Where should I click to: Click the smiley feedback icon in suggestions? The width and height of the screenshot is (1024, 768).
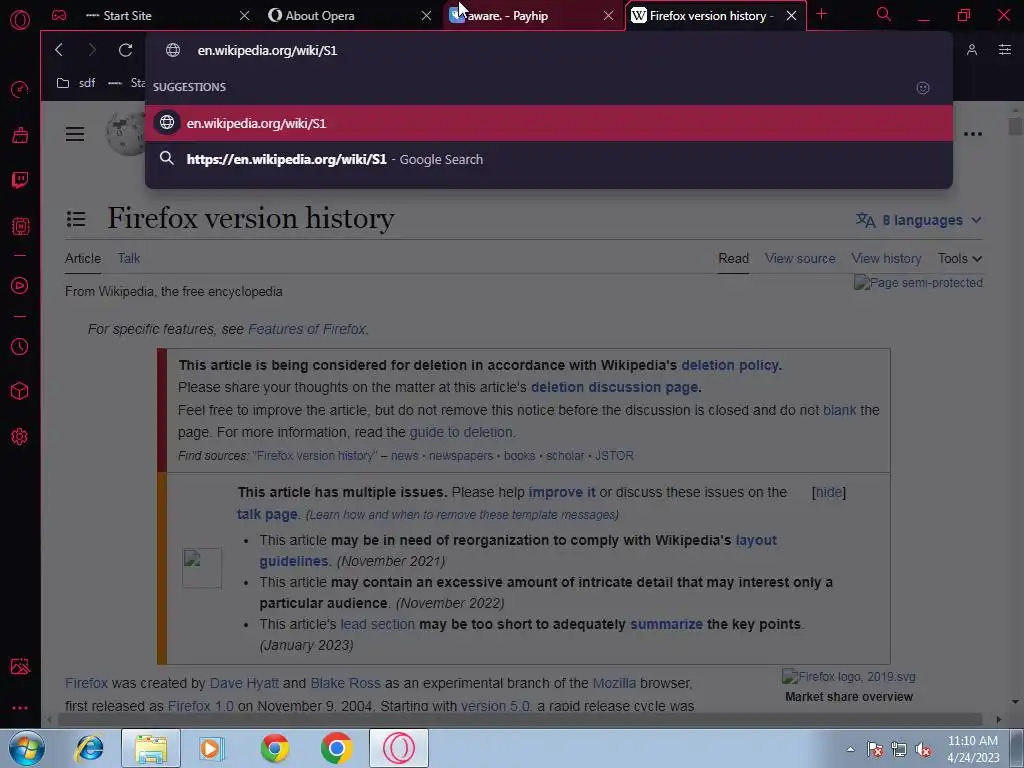[923, 88]
